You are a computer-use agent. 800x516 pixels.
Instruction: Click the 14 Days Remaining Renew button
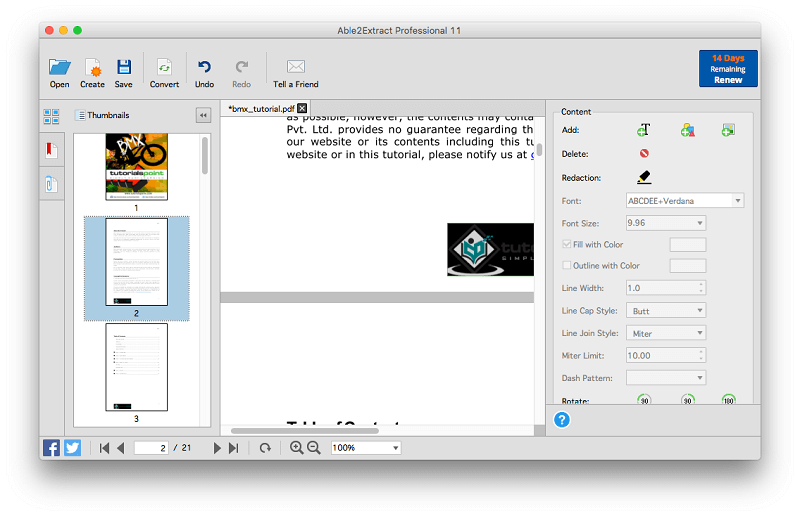pos(728,68)
